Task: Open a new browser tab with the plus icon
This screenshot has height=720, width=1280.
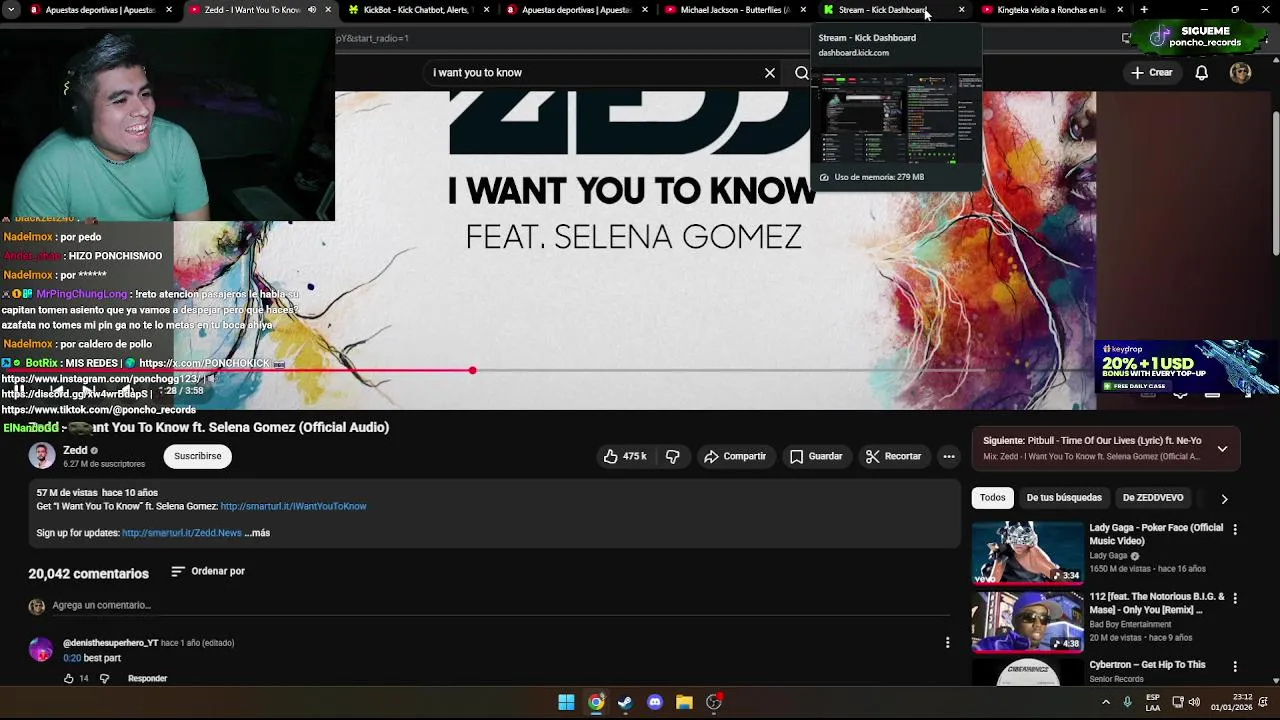Action: pyautogui.click(x=1144, y=10)
